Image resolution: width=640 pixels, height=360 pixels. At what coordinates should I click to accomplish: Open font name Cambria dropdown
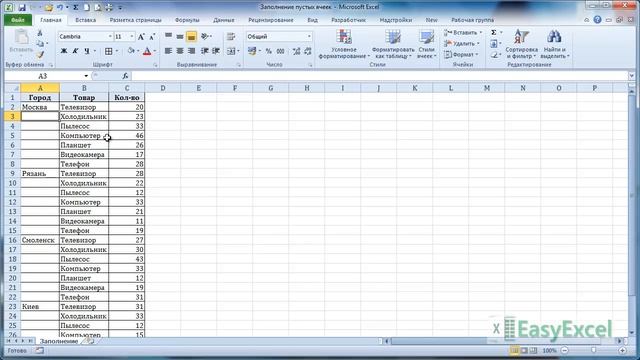[x=110, y=37]
